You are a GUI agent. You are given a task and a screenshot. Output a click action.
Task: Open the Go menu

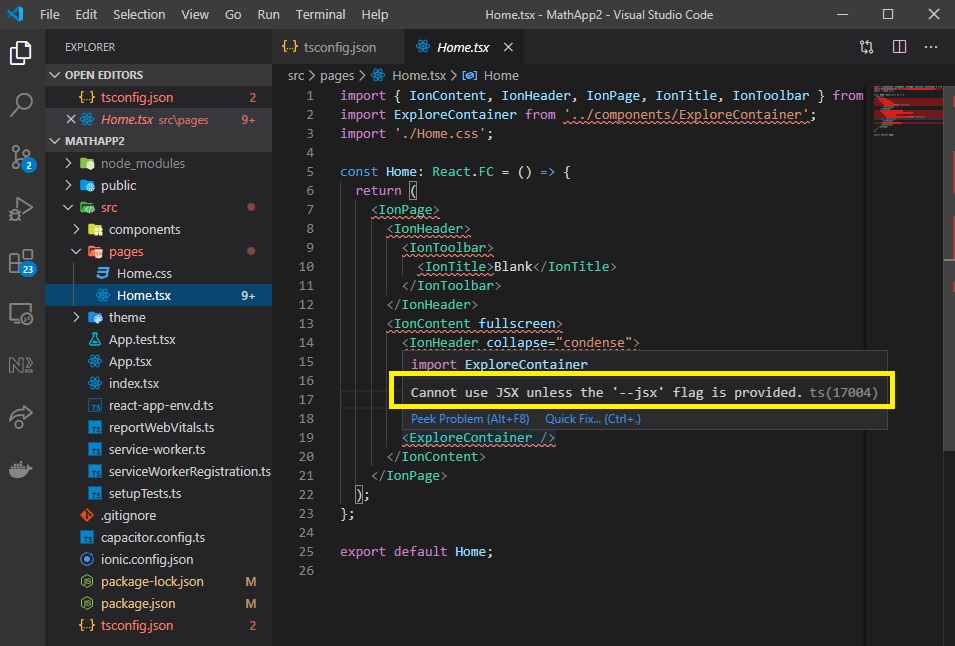tap(232, 14)
